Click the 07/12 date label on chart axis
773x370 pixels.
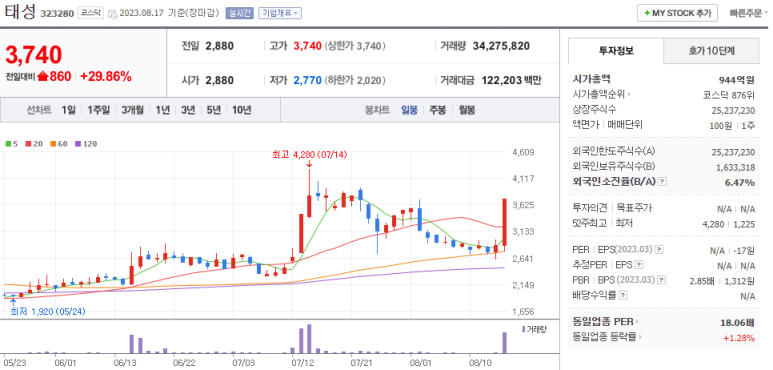[x=303, y=362]
